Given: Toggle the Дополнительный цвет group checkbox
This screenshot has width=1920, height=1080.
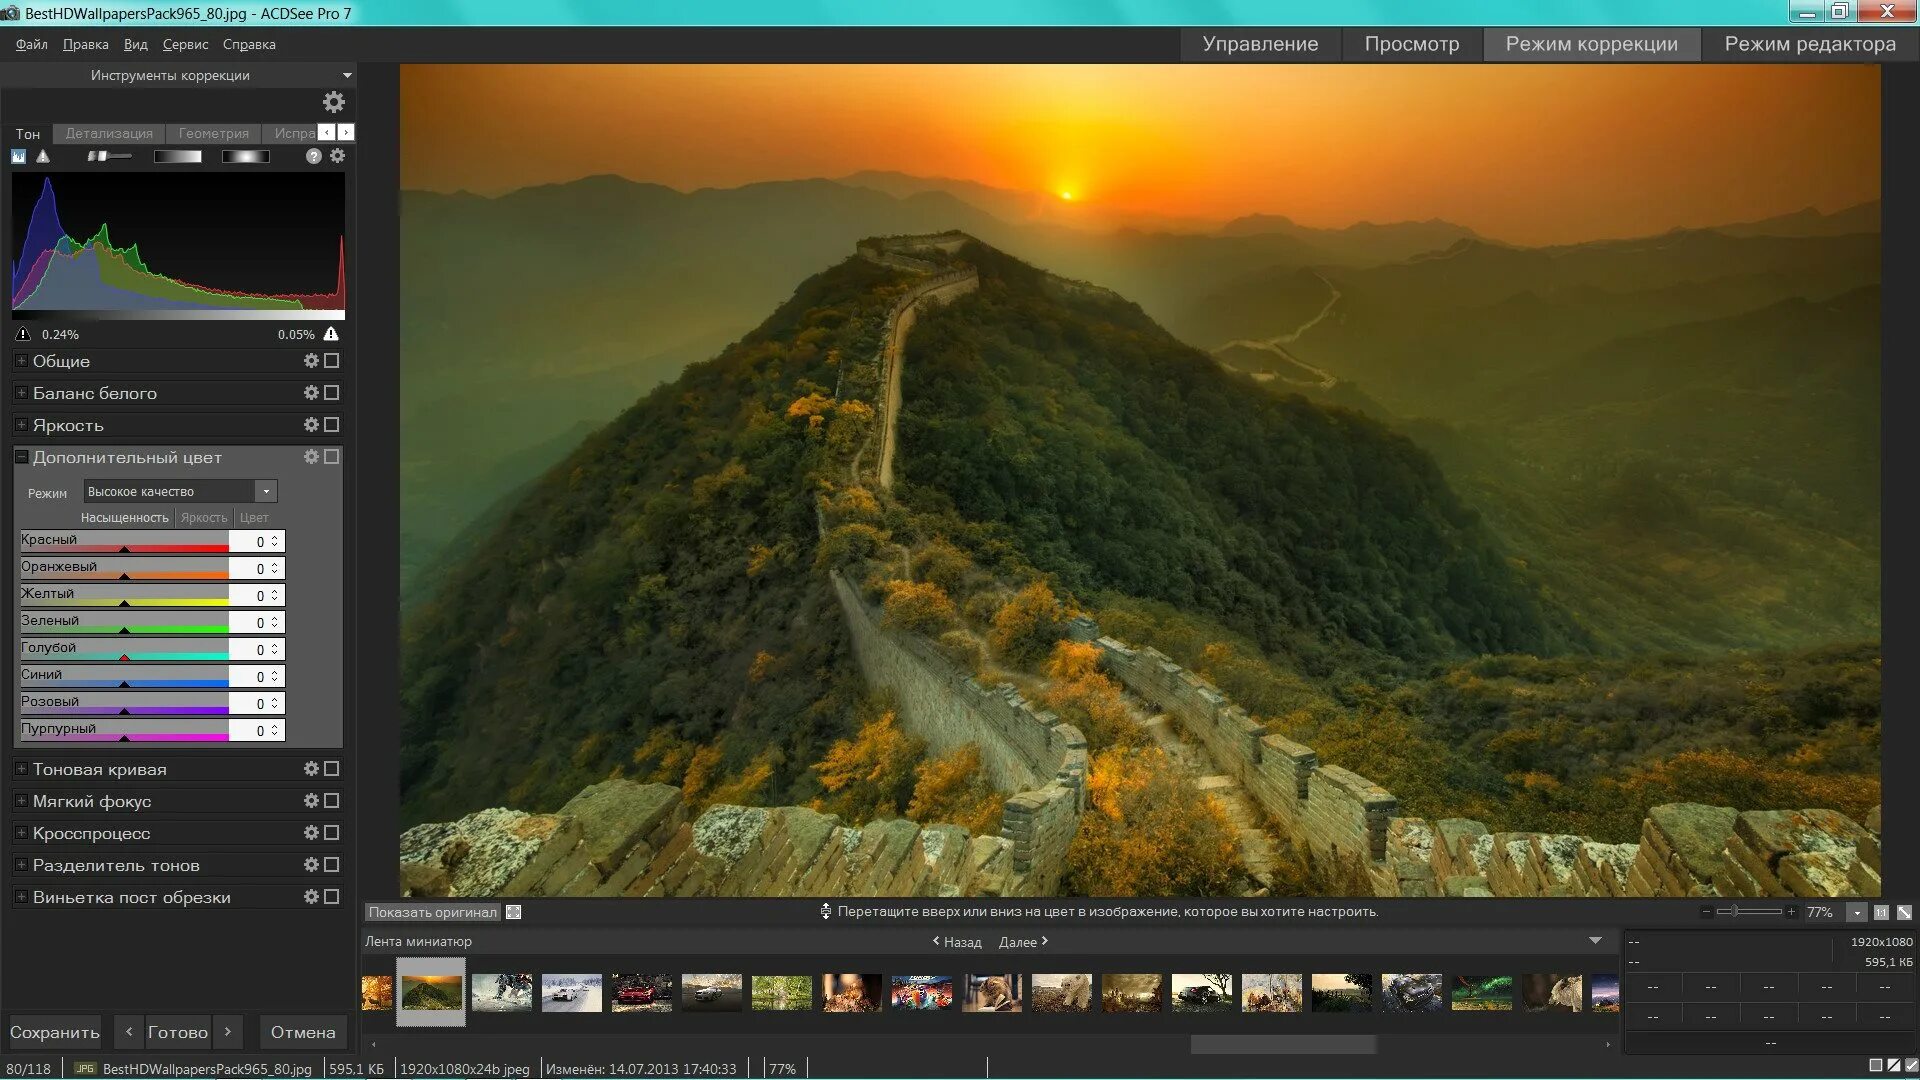Looking at the screenshot, I should (332, 457).
